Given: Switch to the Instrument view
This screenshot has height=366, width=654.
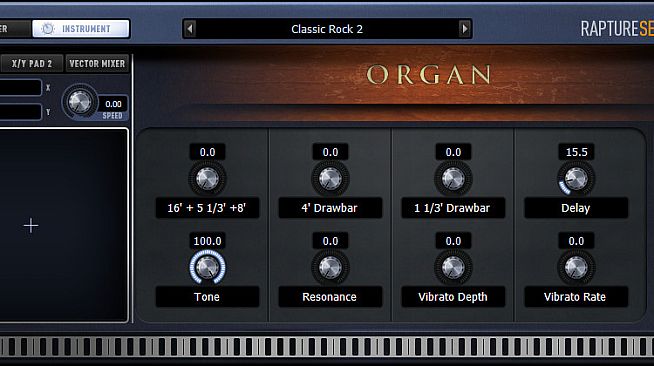Looking at the screenshot, I should [x=80, y=29].
